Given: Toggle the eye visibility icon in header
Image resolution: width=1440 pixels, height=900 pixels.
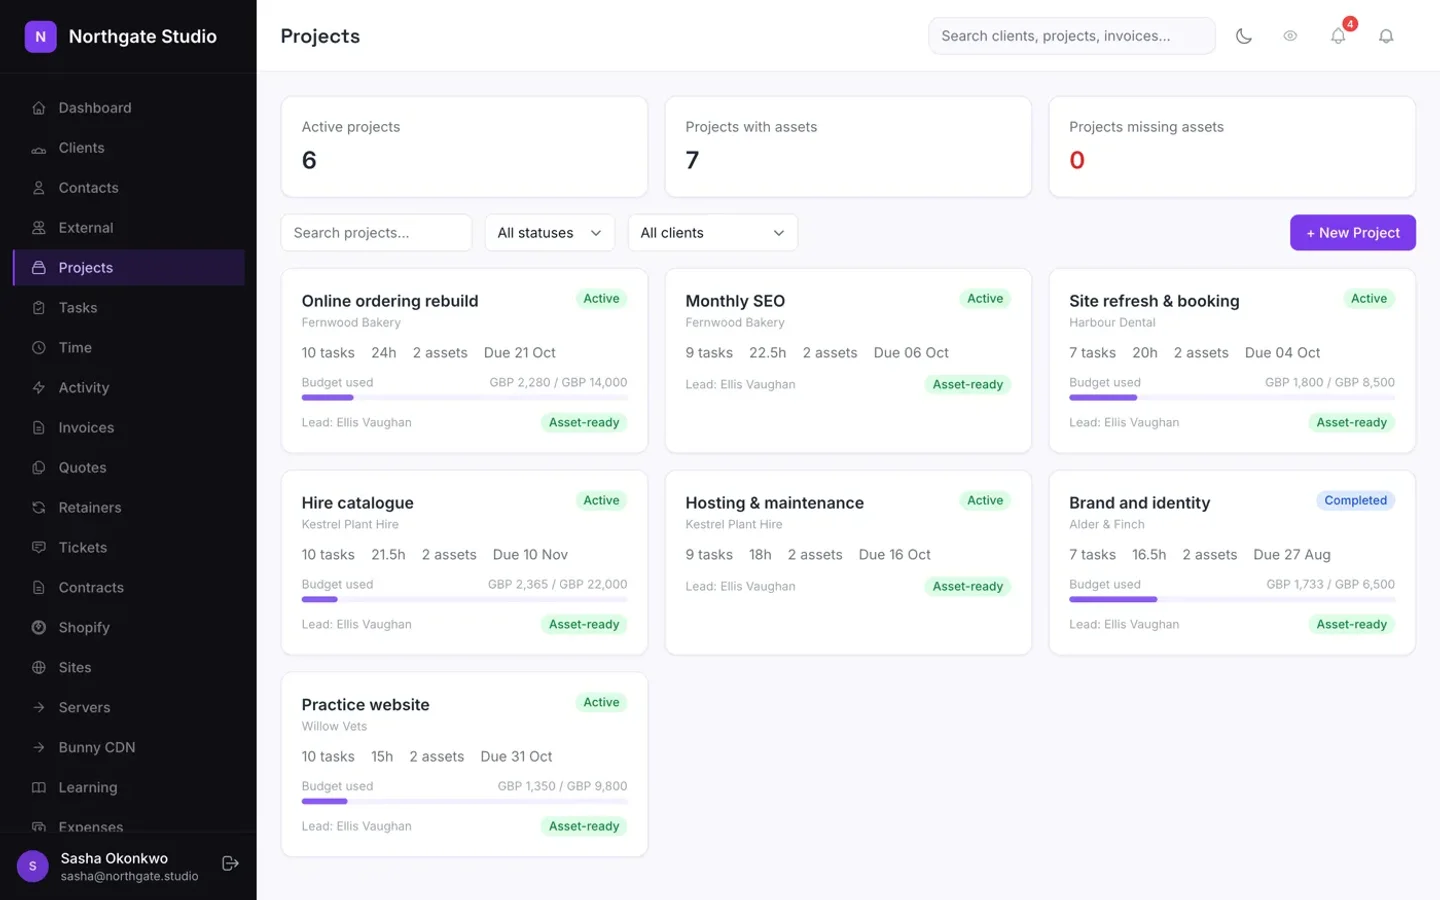Looking at the screenshot, I should (1290, 36).
